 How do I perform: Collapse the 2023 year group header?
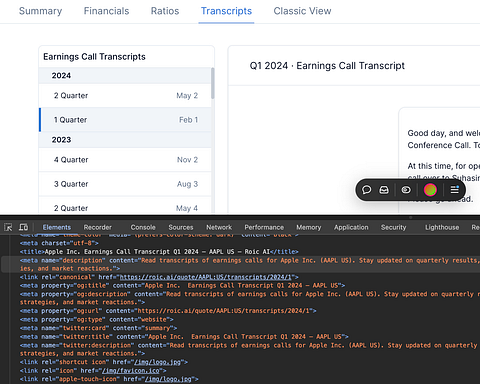pos(125,140)
